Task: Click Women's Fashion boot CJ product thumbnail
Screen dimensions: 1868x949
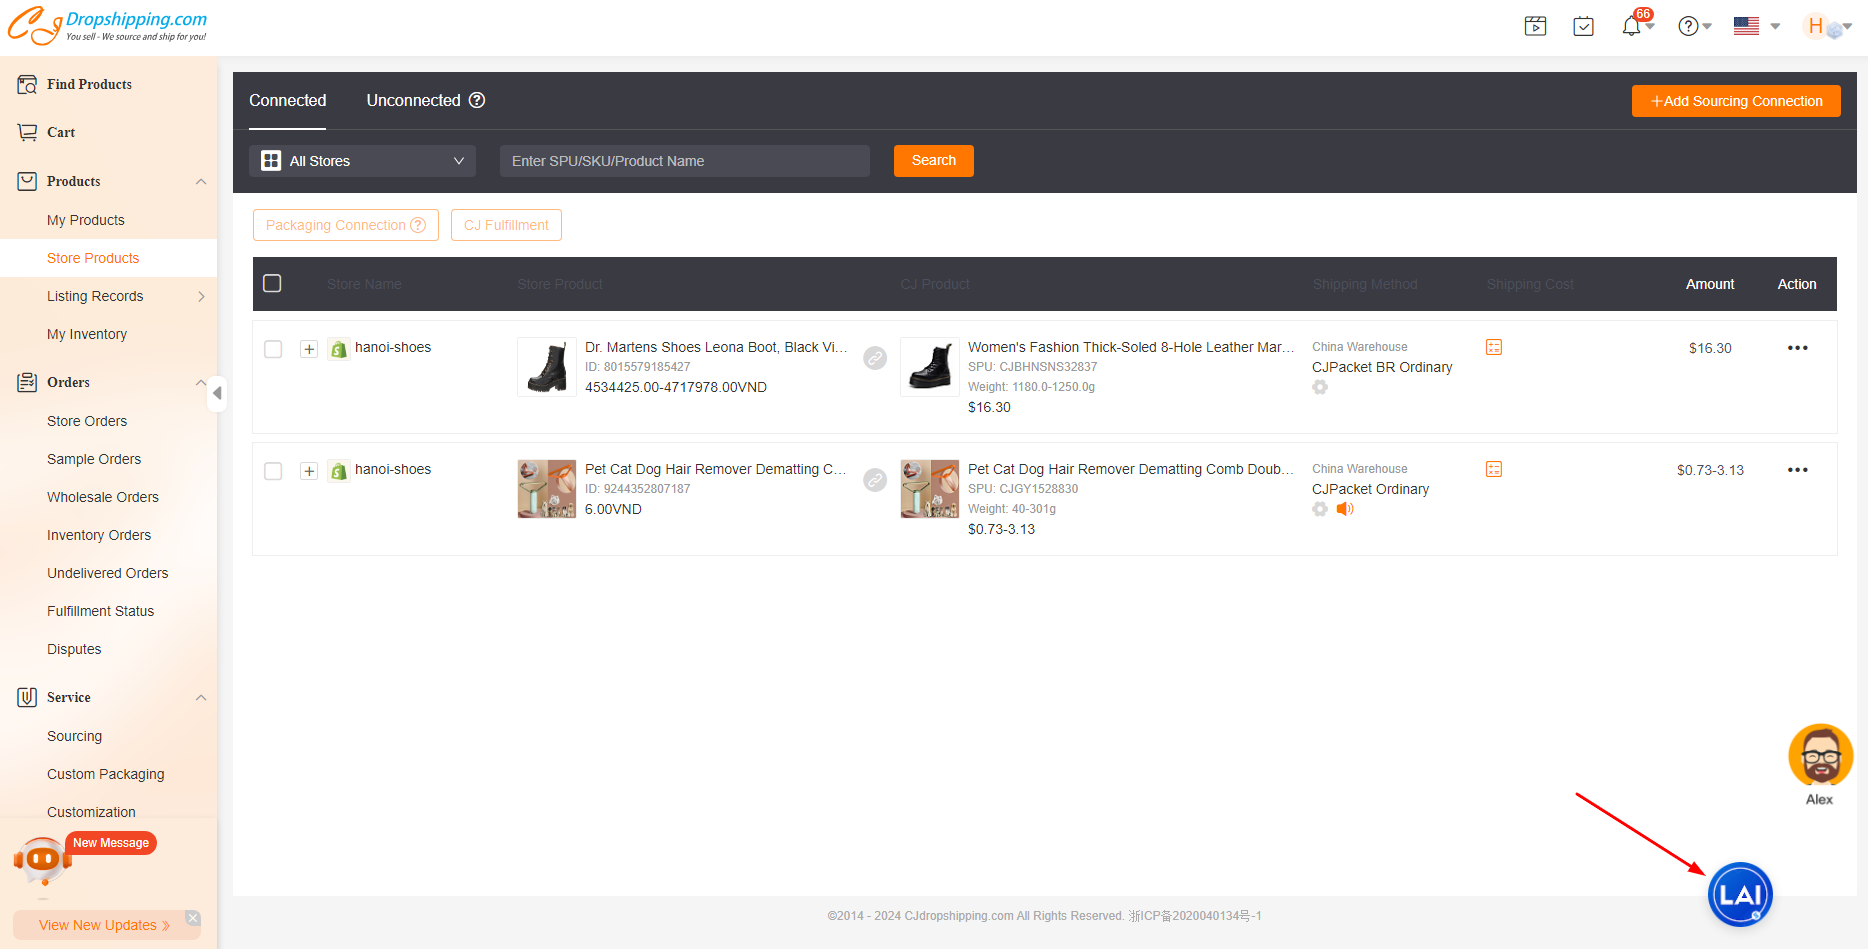Action: pyautogui.click(x=930, y=367)
